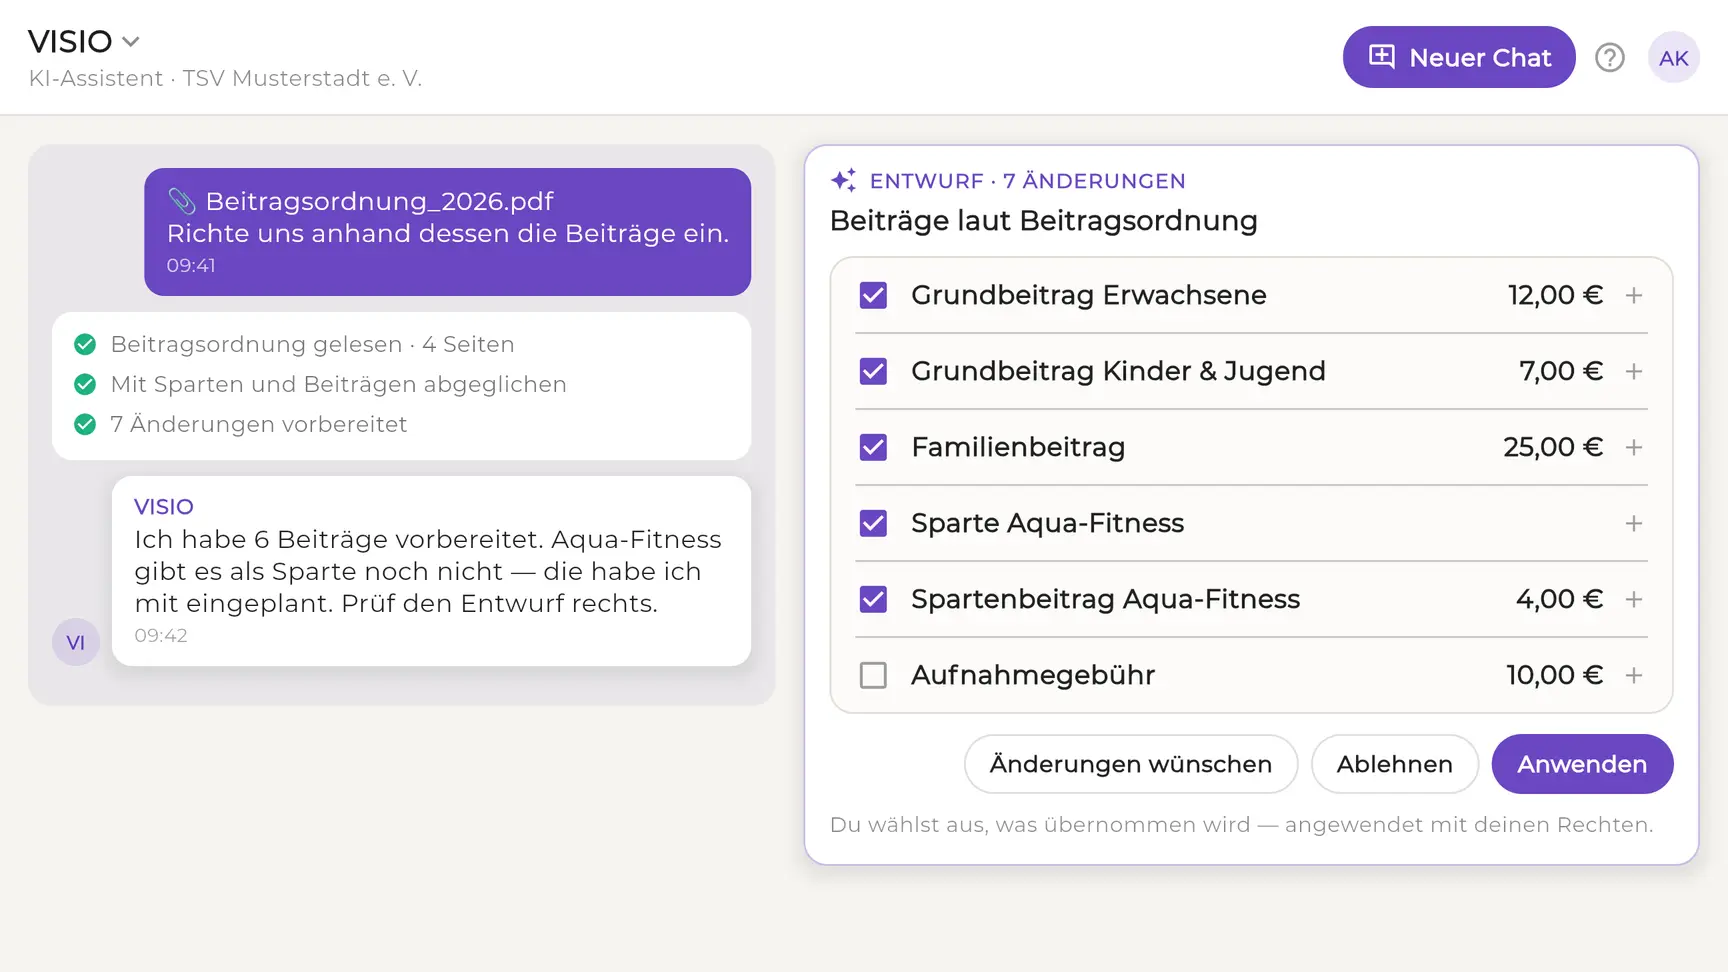The width and height of the screenshot is (1728, 972).
Task: Expand Spartenbeitrag Aqua-Fitness row plus
Action: tap(1634, 599)
